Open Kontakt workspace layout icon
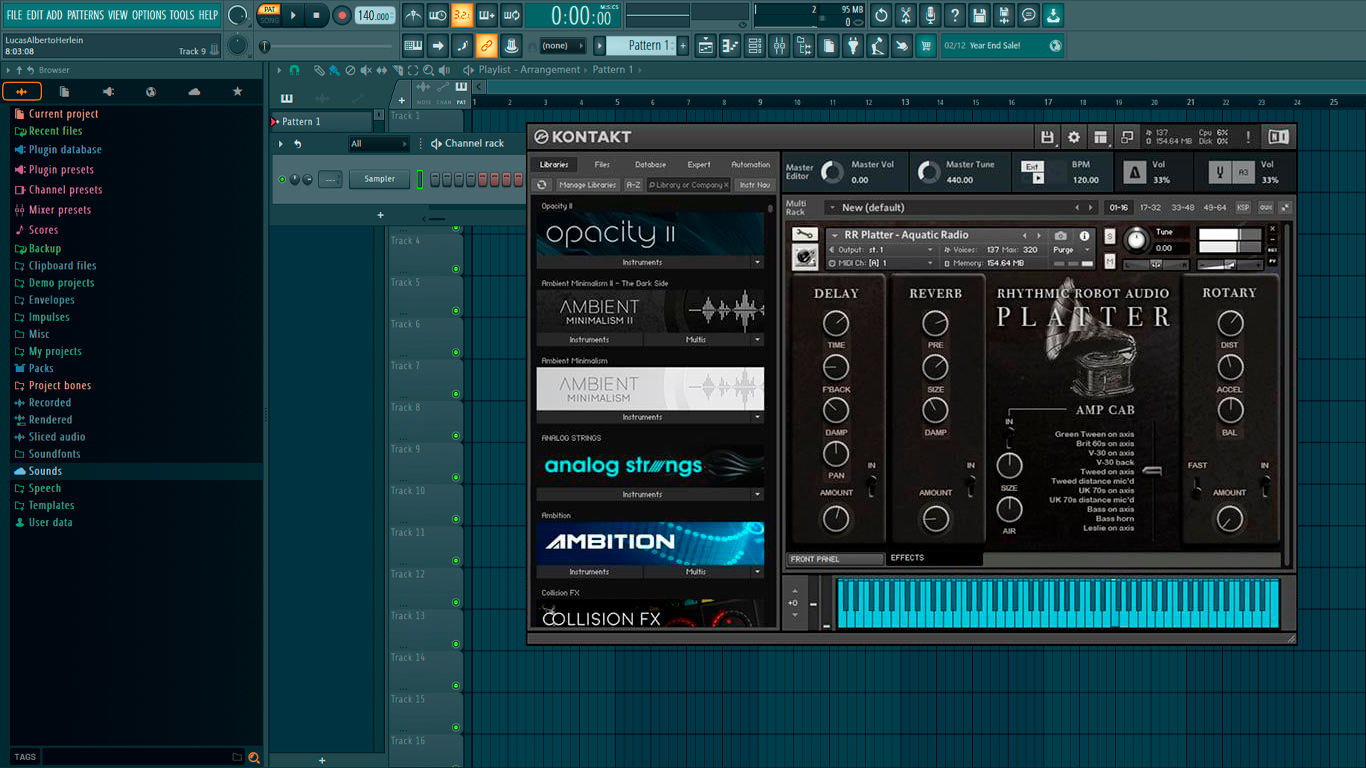Screen dimensions: 1366x768 coord(1101,137)
